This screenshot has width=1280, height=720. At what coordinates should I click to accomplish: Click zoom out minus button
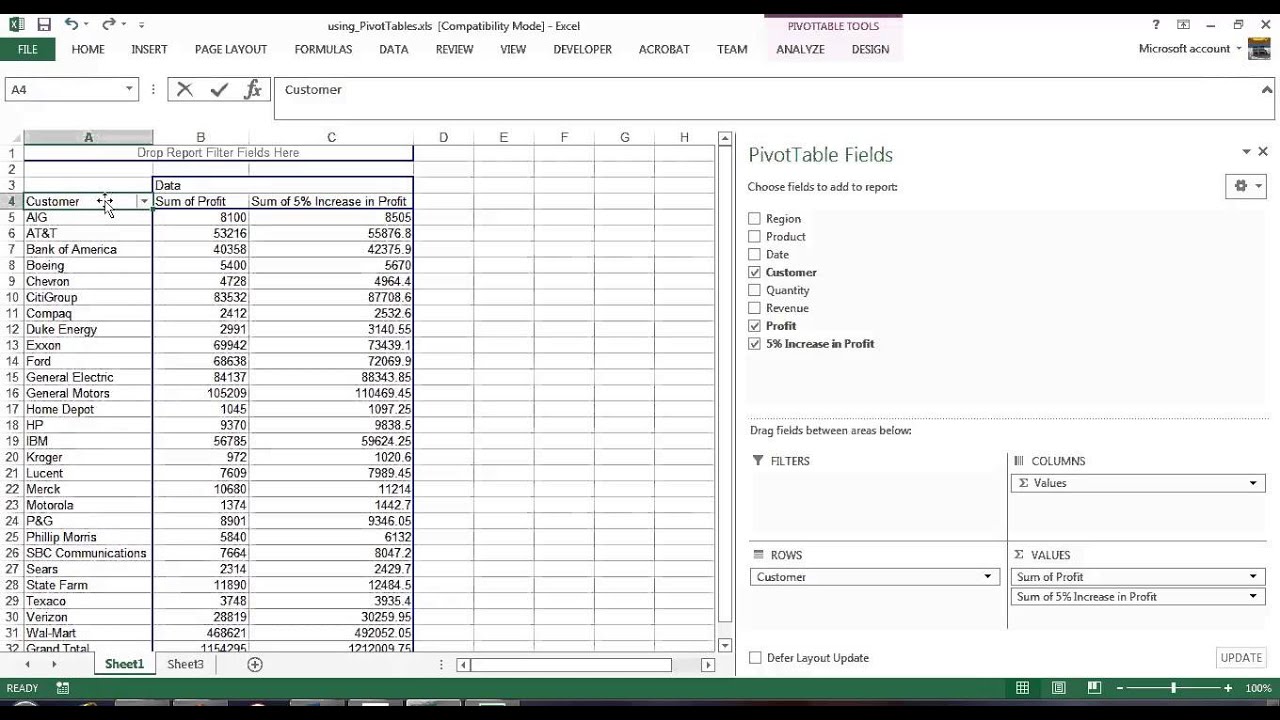tap(1121, 688)
